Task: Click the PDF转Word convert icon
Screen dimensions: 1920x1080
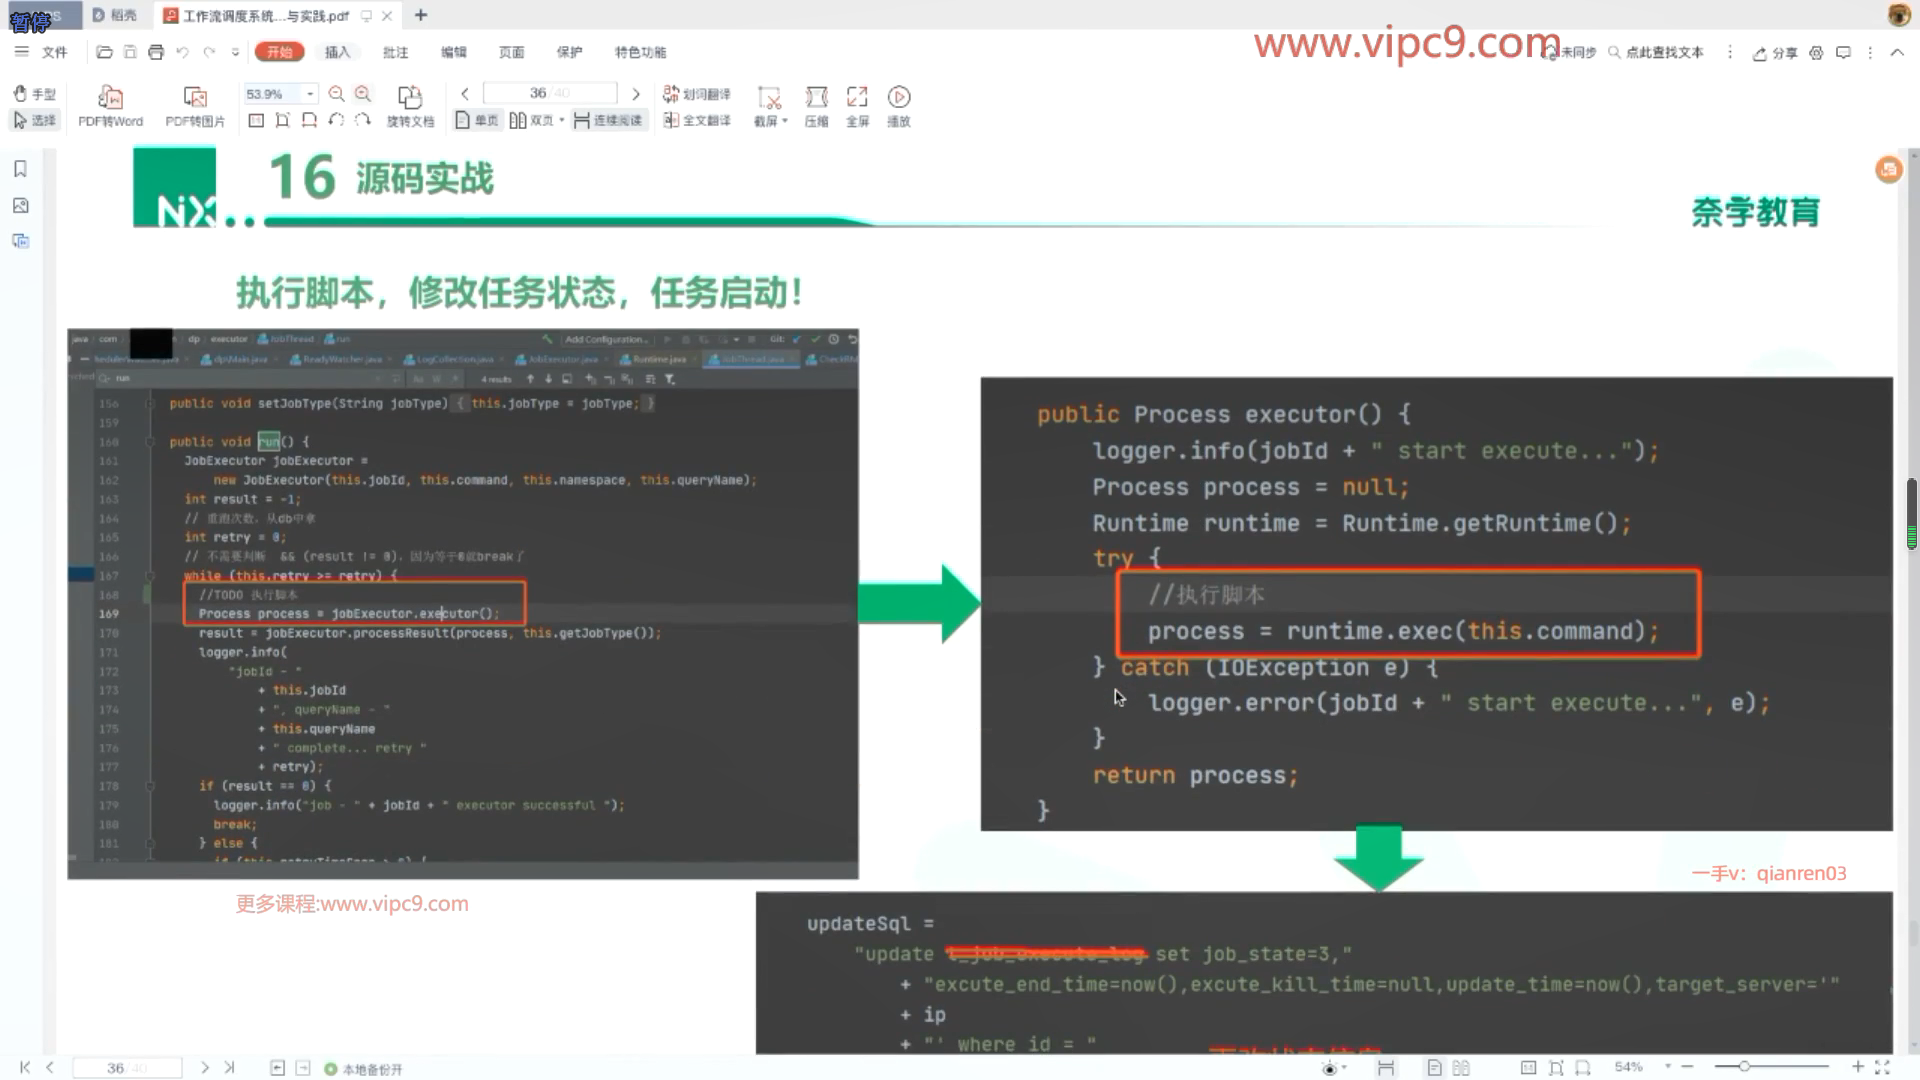Action: coord(110,98)
